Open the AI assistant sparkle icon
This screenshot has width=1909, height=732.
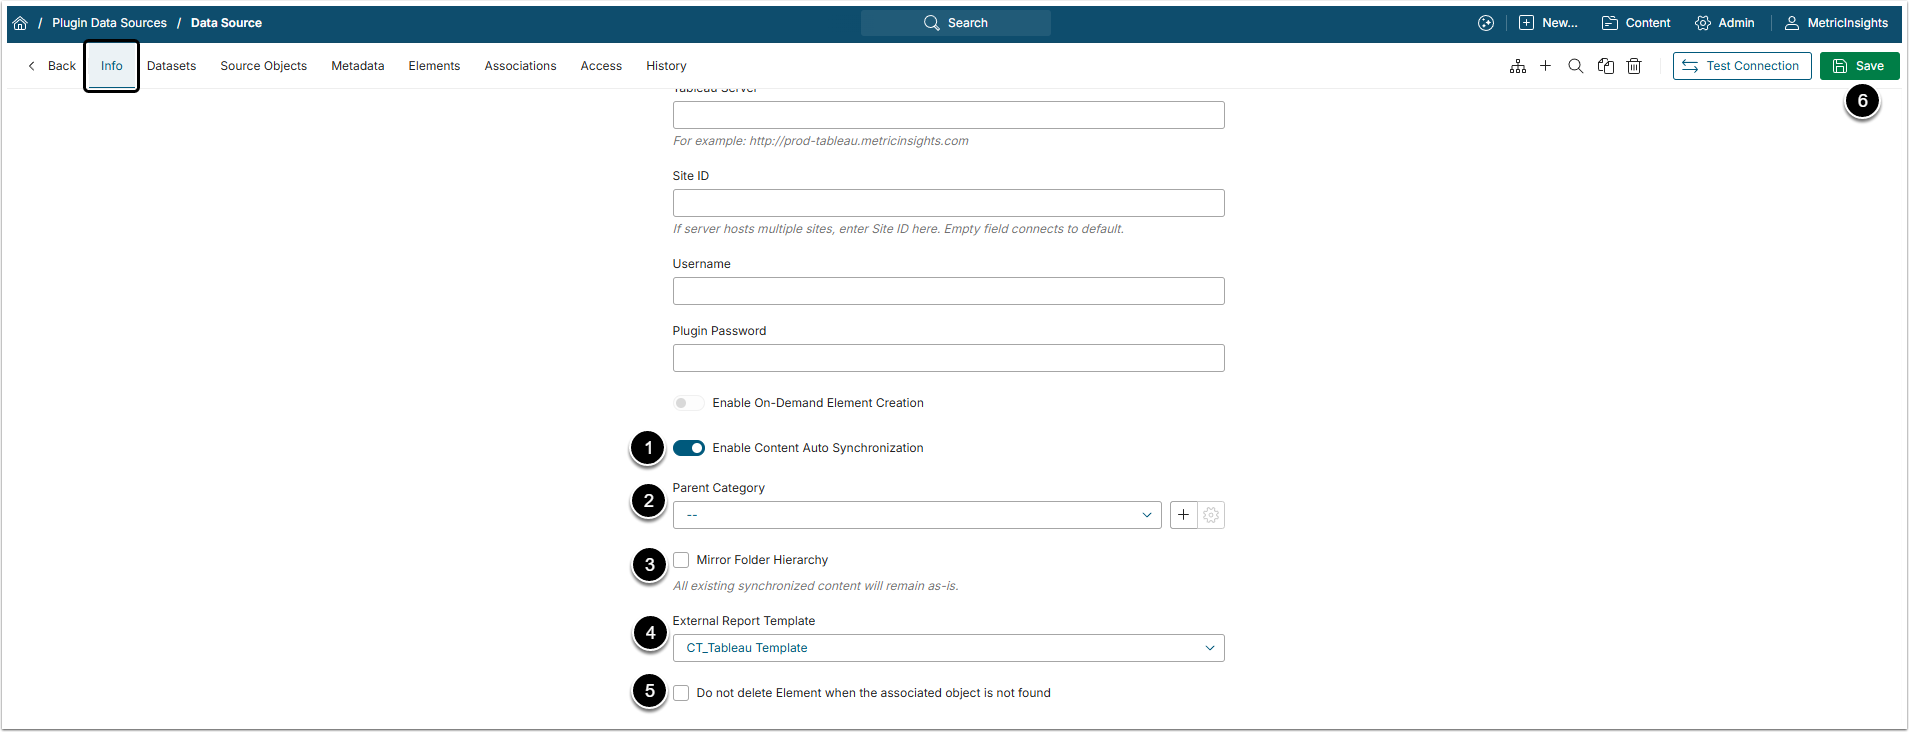click(1486, 23)
